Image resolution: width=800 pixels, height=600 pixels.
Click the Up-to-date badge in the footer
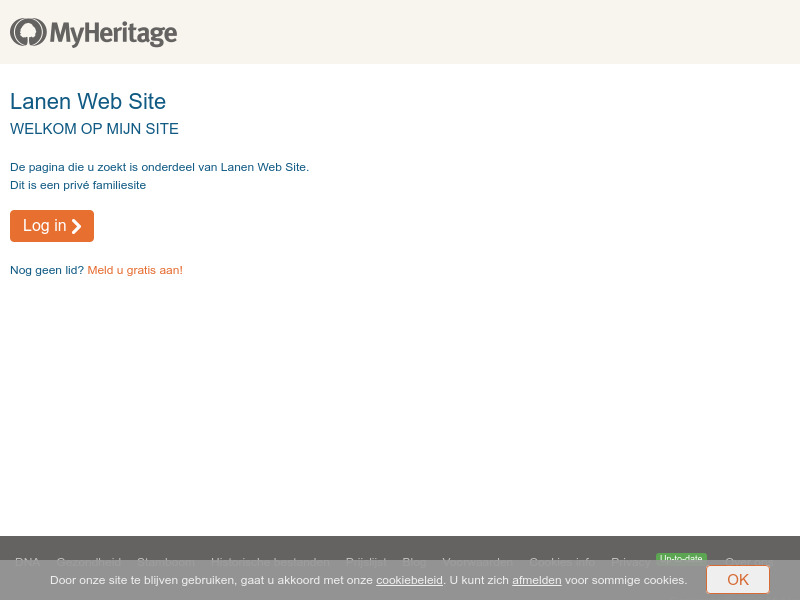(x=681, y=559)
